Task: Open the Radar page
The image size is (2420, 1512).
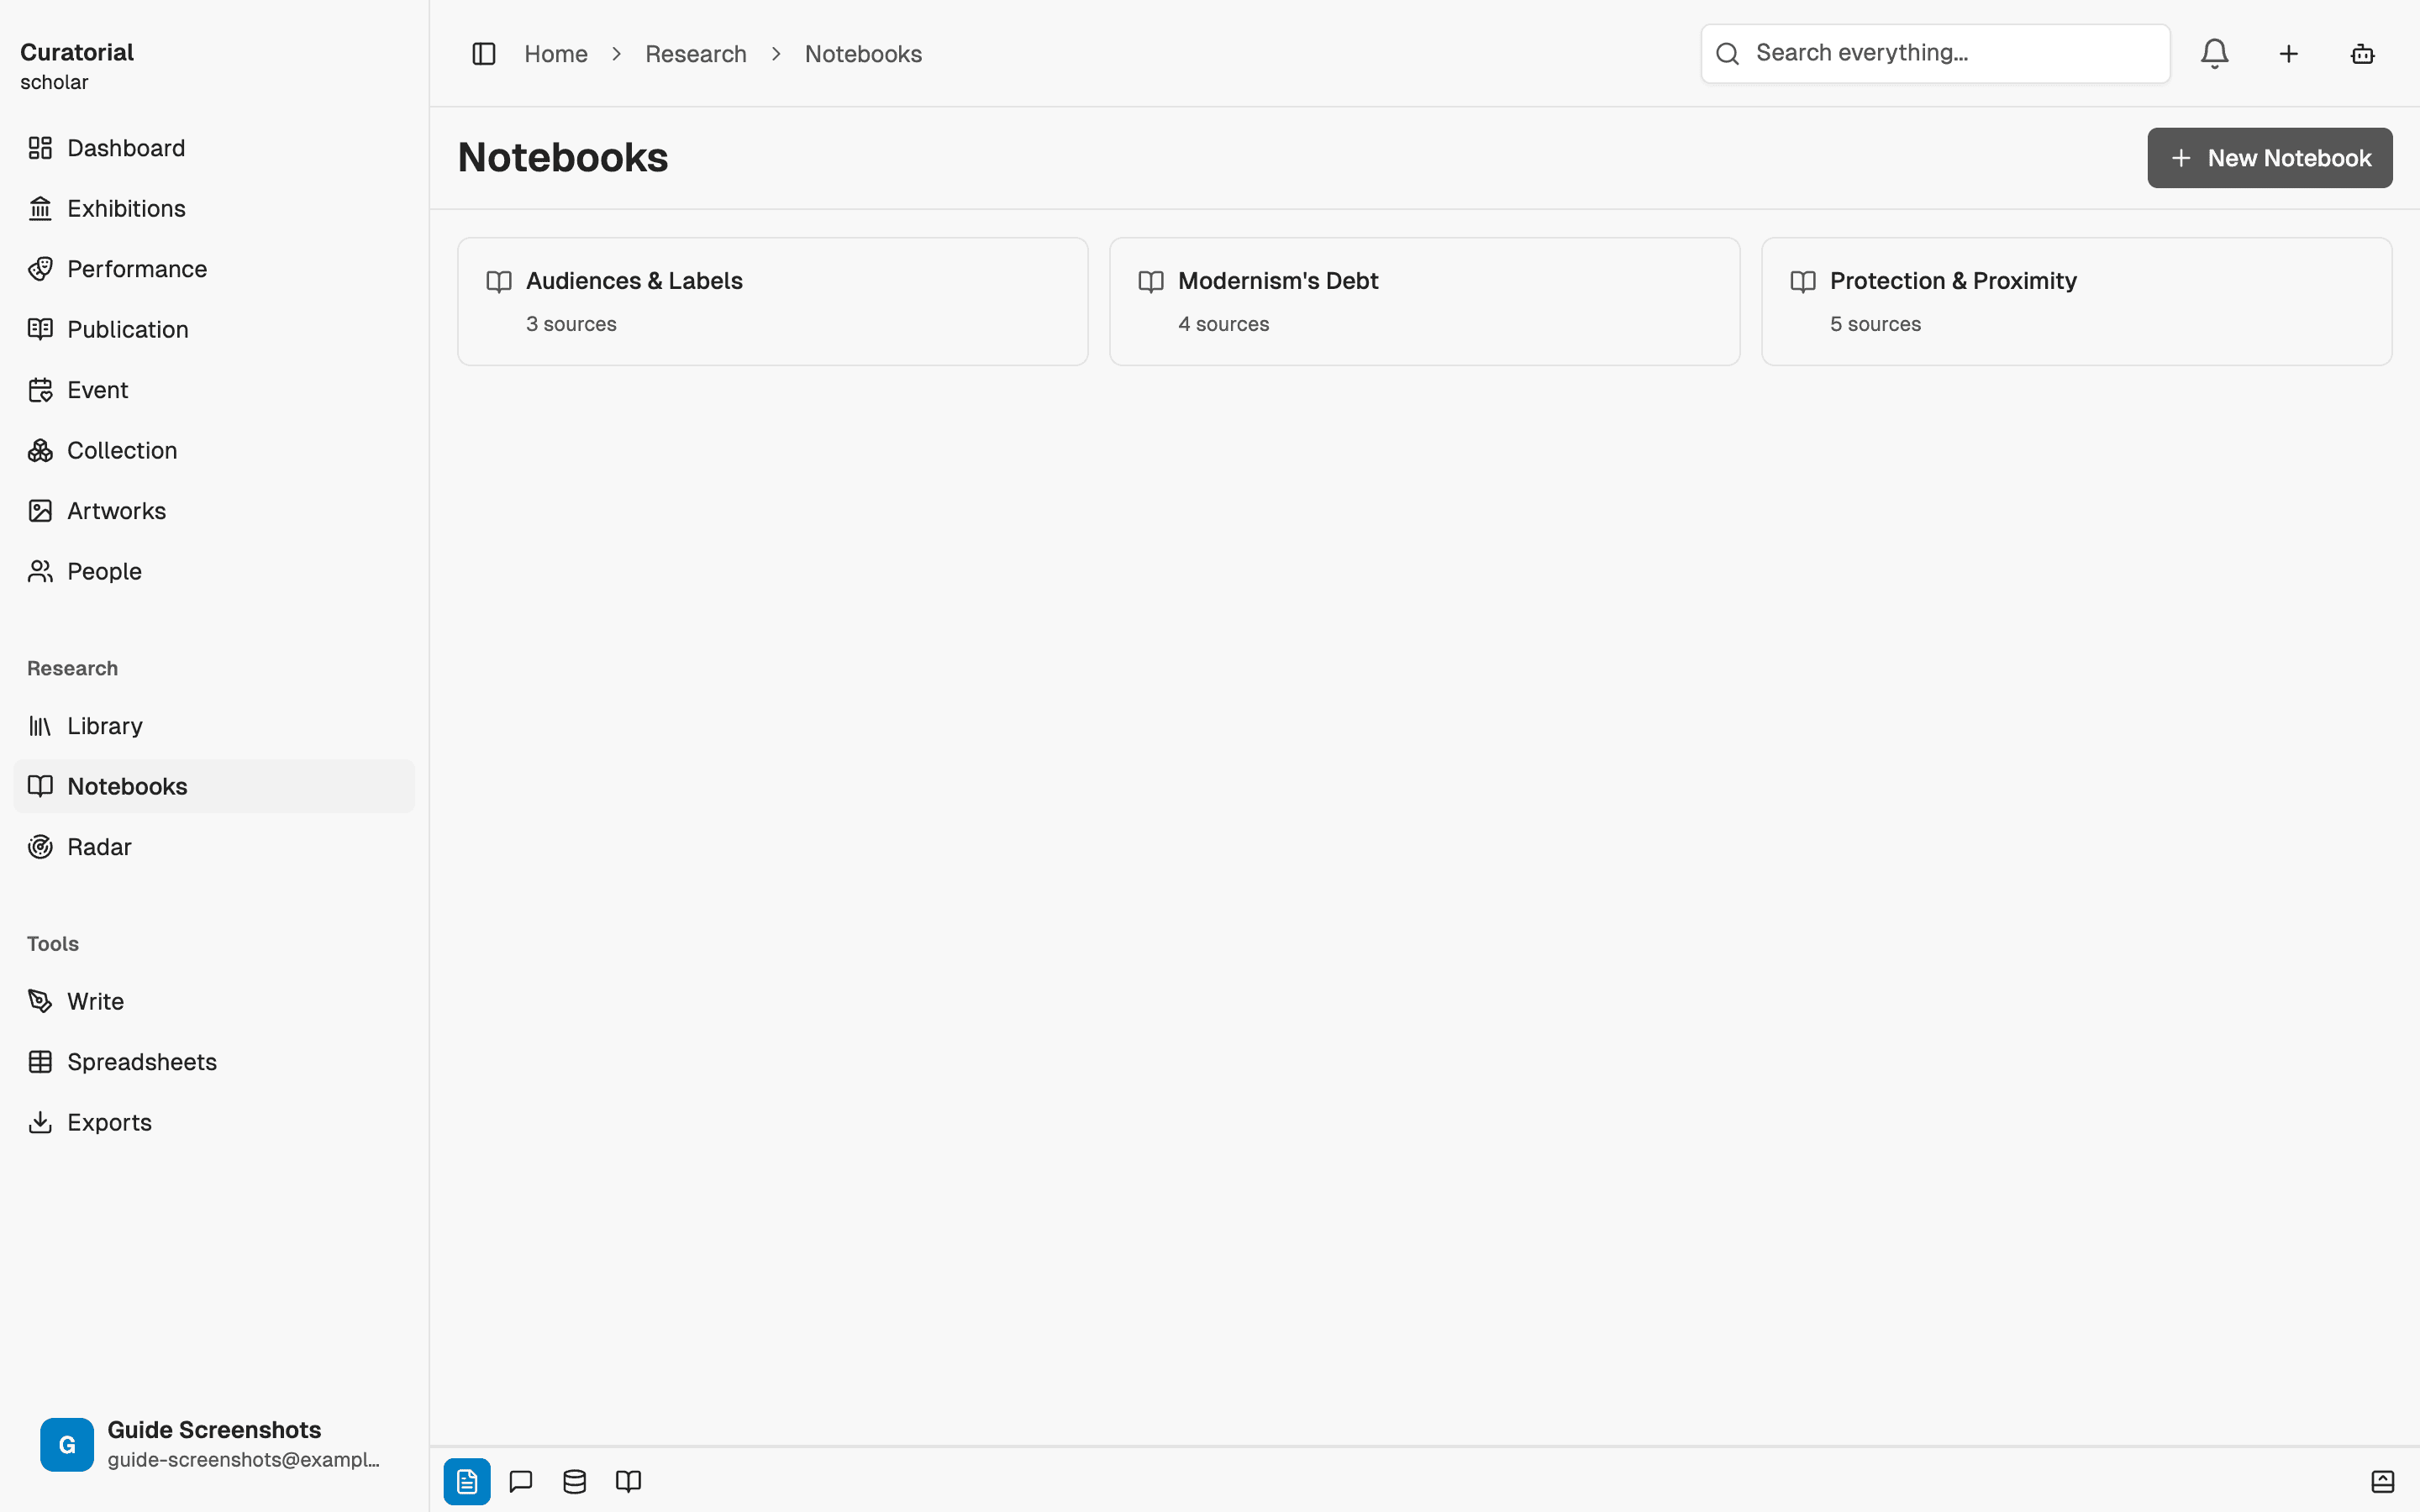Action: tap(214, 847)
